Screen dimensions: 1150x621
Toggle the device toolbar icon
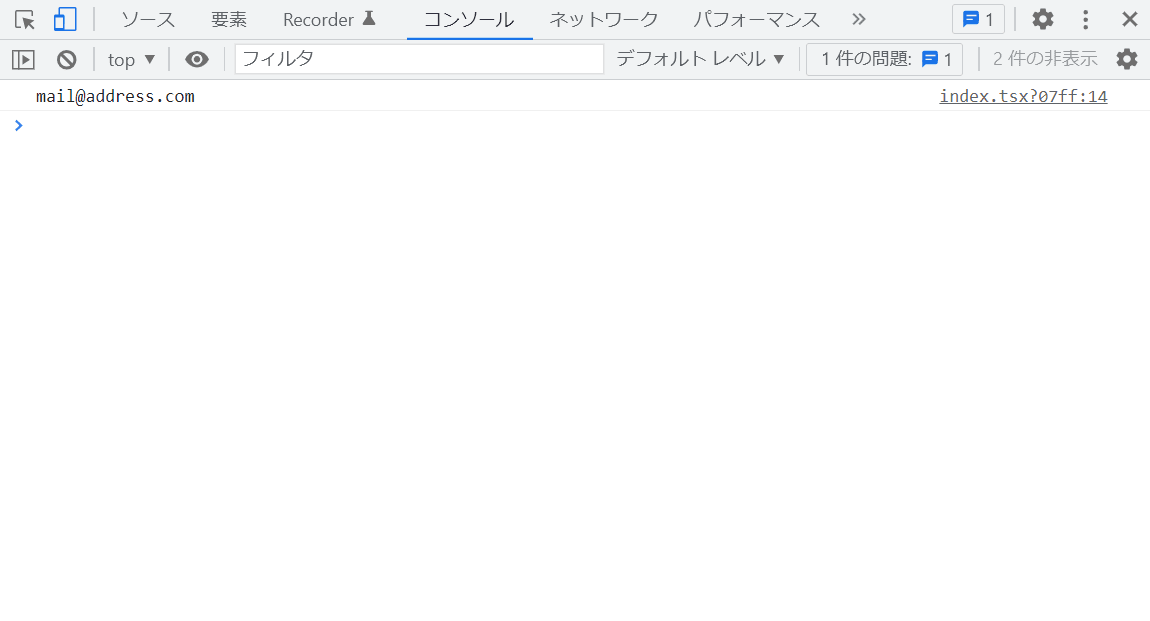pyautogui.click(x=65, y=20)
